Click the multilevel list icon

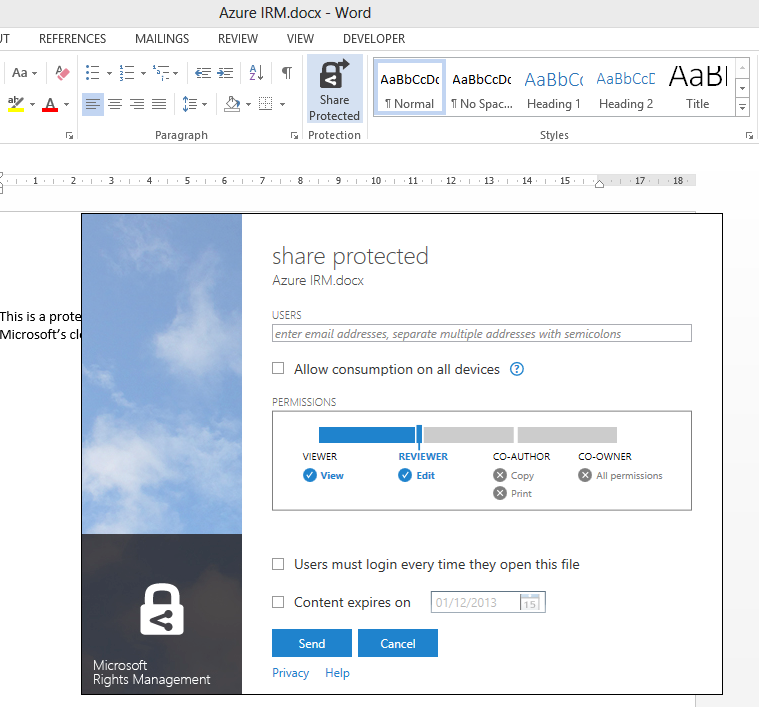pos(161,73)
